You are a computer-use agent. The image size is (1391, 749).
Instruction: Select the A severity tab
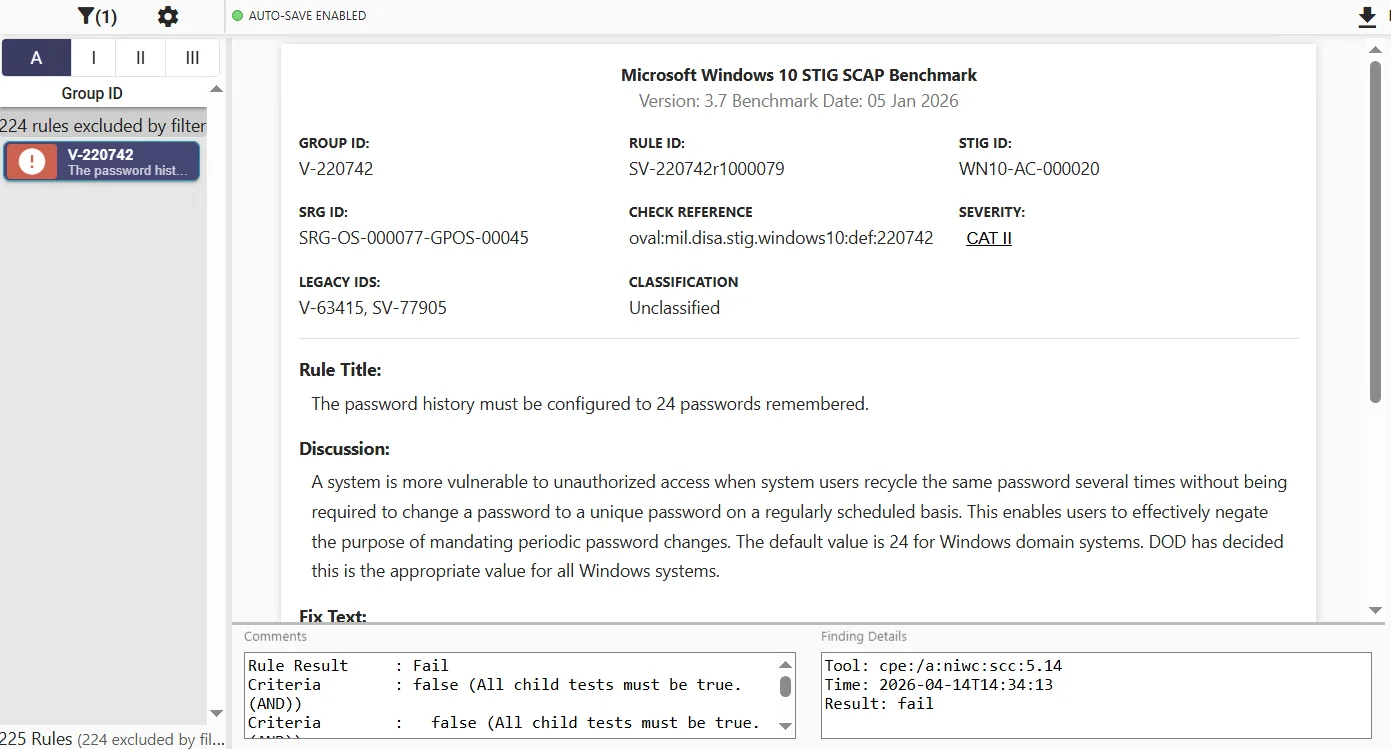(37, 58)
